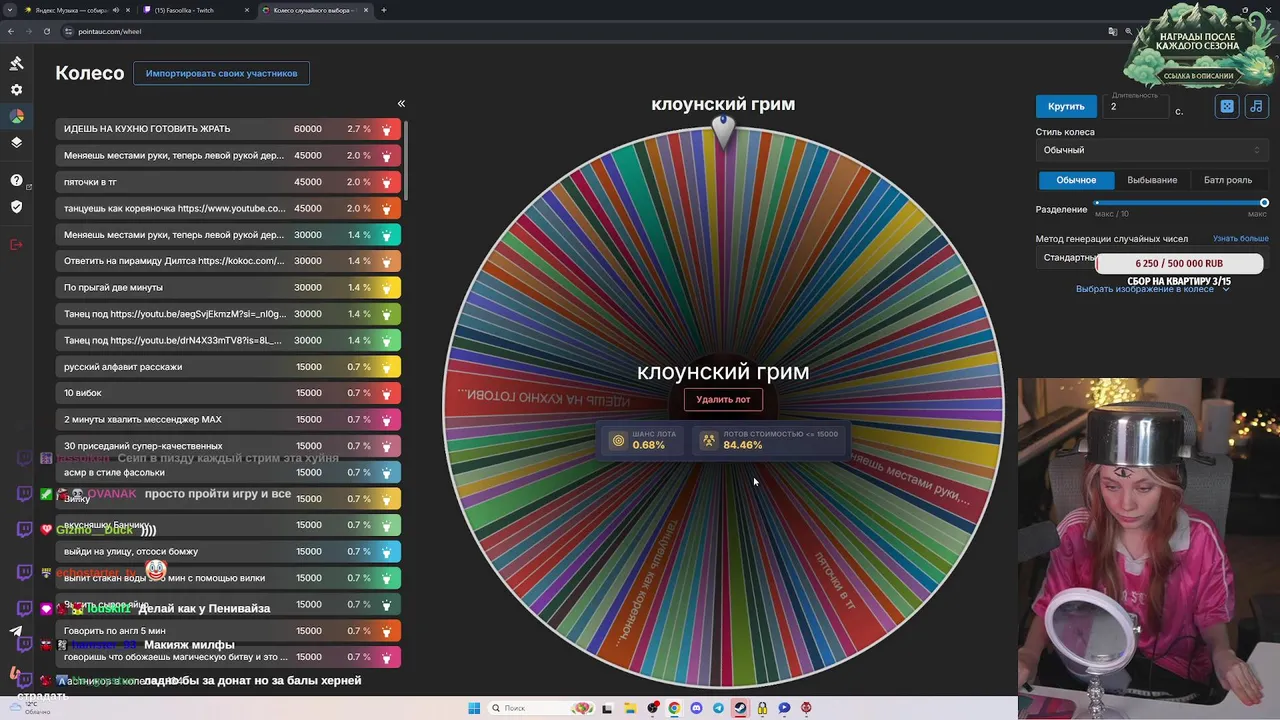The width and height of the screenshot is (1280, 720).
Task: Click winner icon of Ответить на пирамиду row
Action: 386,261
